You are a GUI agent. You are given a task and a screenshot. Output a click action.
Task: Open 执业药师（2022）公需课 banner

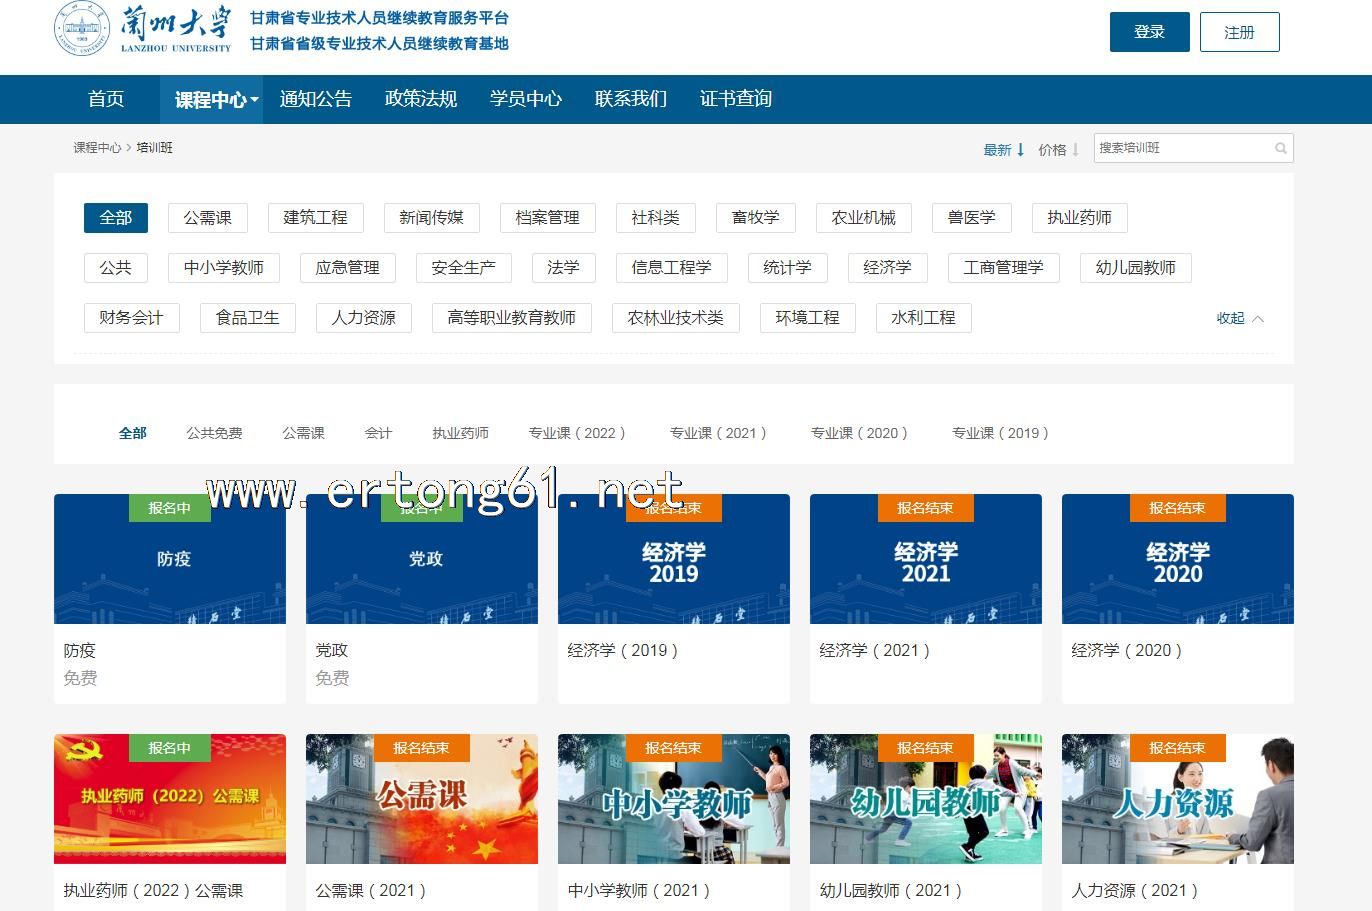pyautogui.click(x=170, y=799)
